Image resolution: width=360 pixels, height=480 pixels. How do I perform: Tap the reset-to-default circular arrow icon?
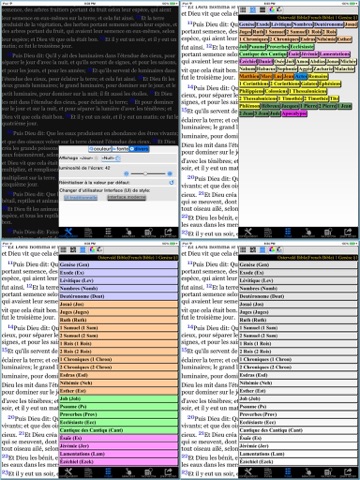click(x=172, y=183)
